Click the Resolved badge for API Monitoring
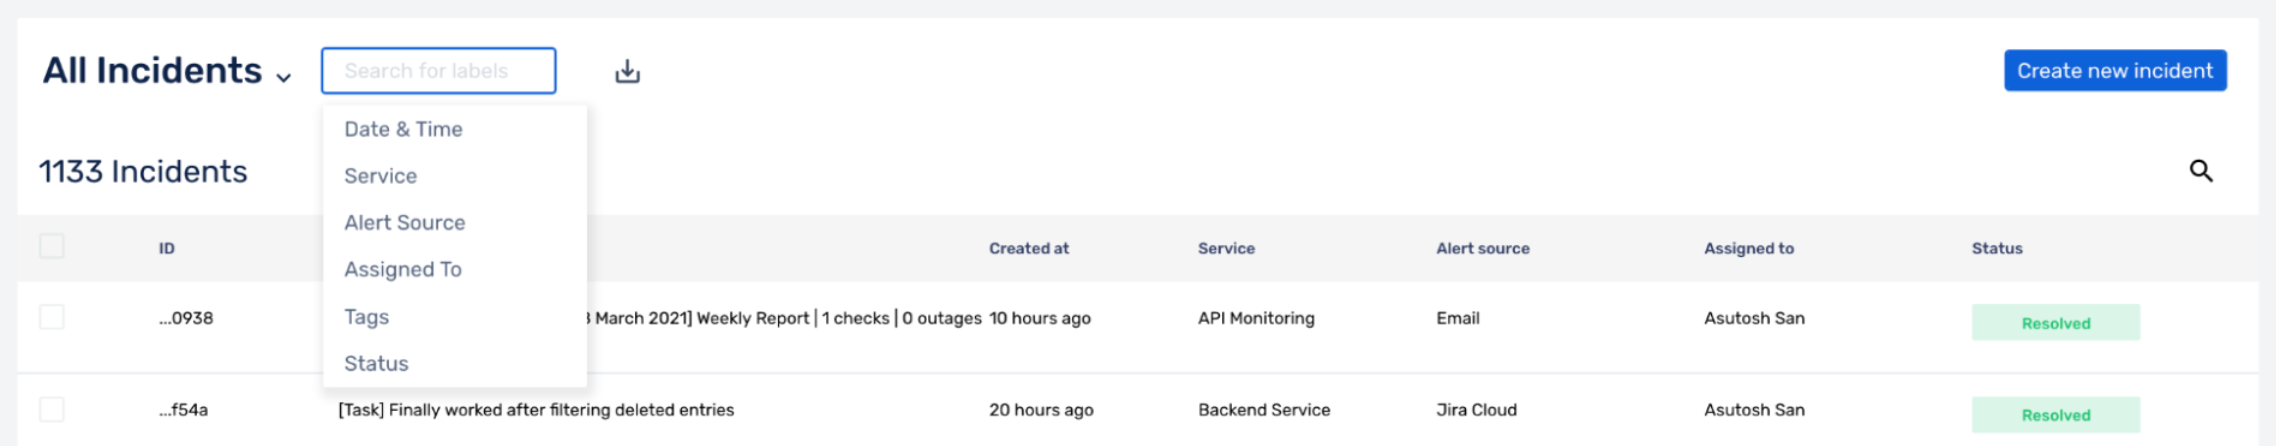The height and width of the screenshot is (446, 2276). coord(2056,323)
